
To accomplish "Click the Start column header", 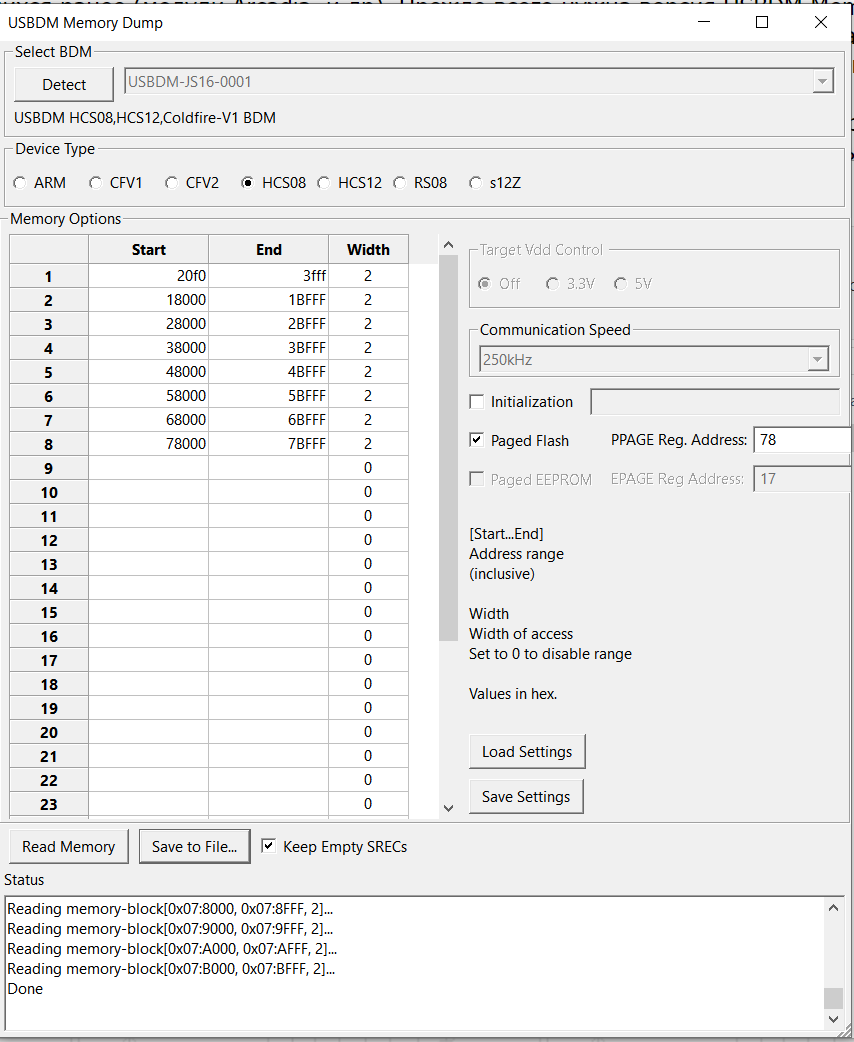I will 148,250.
